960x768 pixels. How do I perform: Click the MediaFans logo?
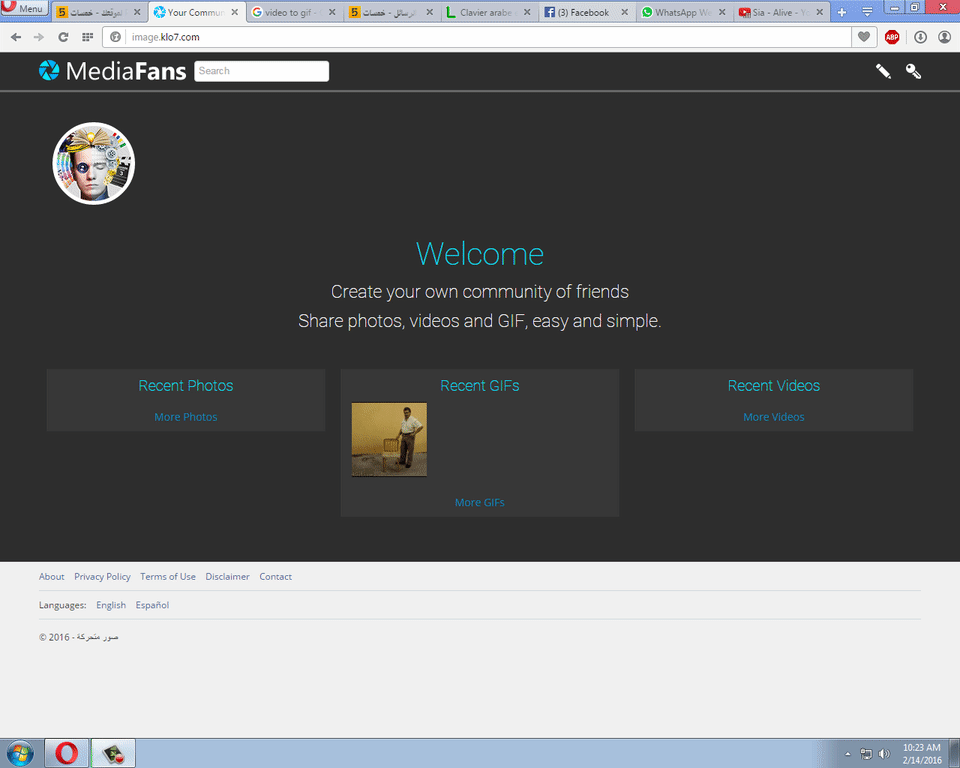112,71
